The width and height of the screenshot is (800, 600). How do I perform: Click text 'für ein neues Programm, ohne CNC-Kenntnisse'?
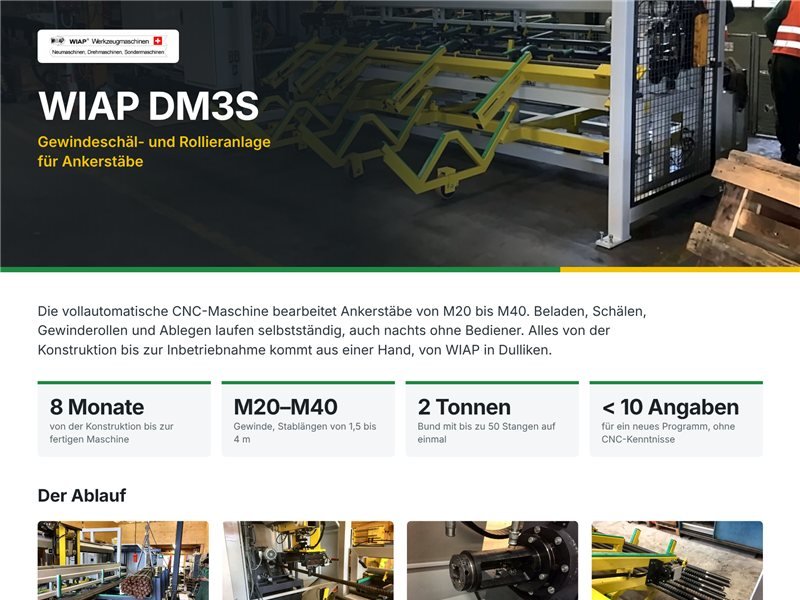pos(668,433)
